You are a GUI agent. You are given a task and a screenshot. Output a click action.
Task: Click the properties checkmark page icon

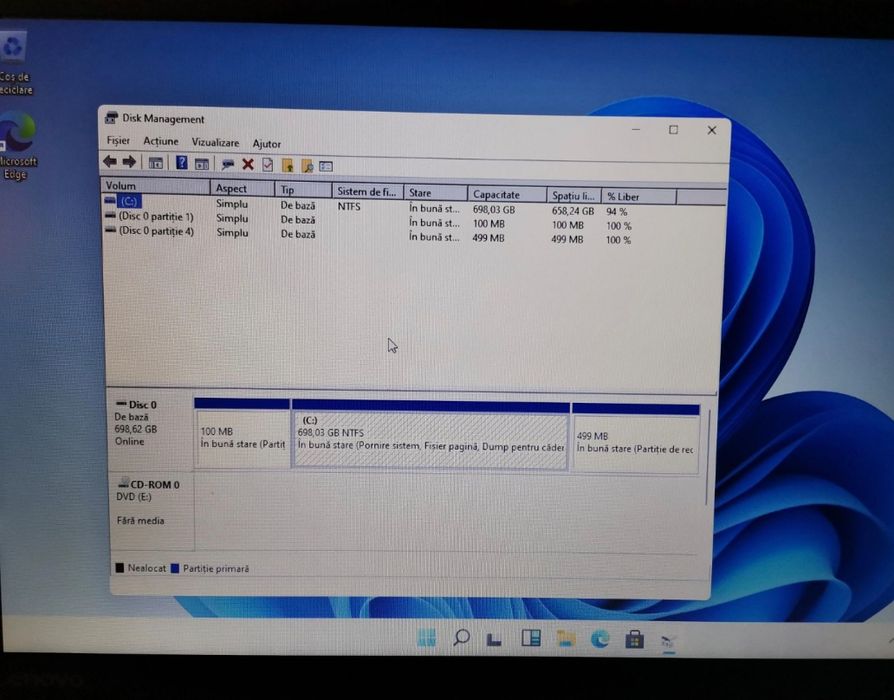pos(267,165)
